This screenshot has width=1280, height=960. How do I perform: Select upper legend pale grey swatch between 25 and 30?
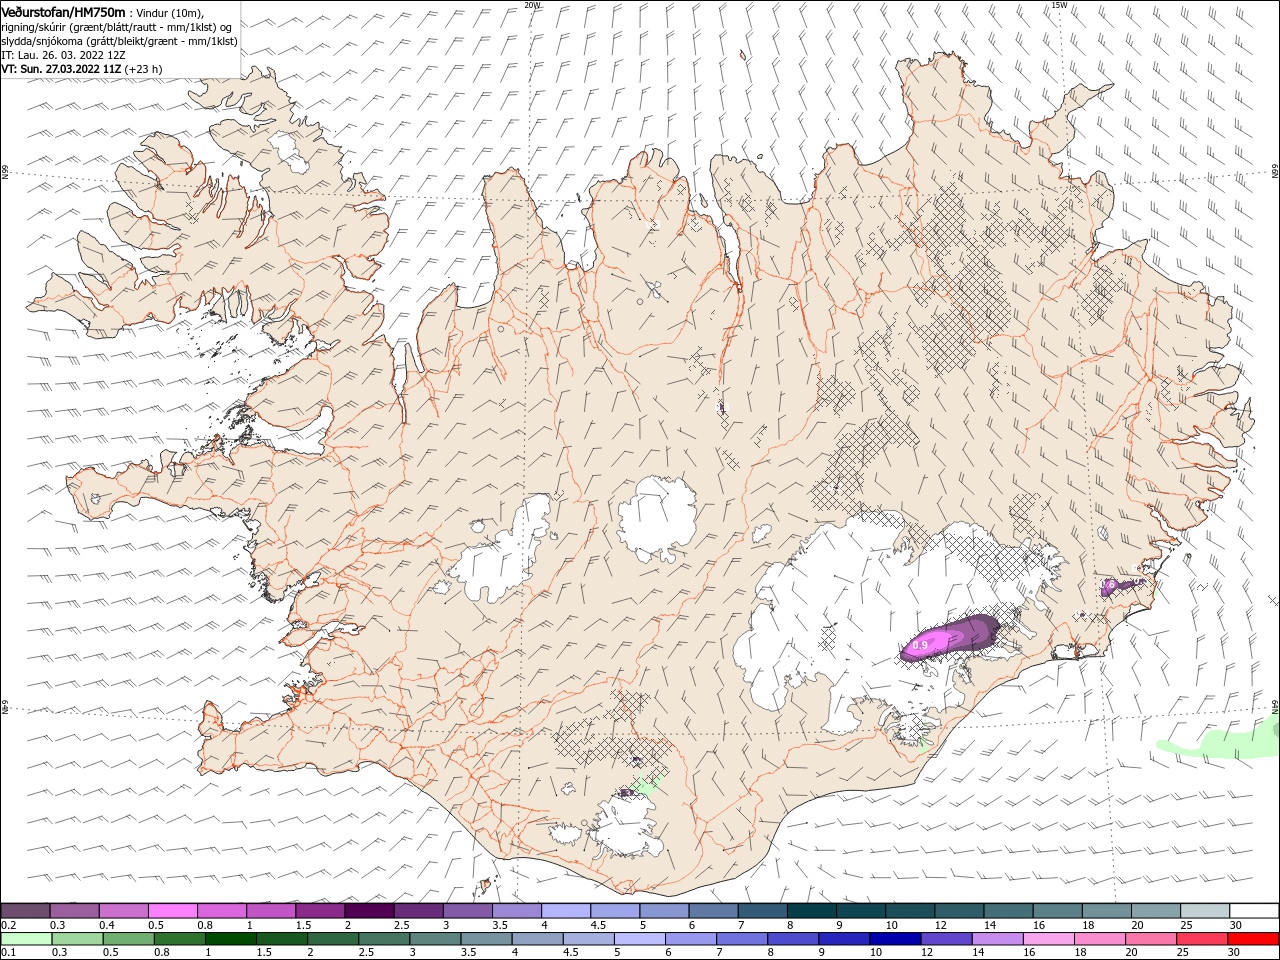click(1205, 911)
